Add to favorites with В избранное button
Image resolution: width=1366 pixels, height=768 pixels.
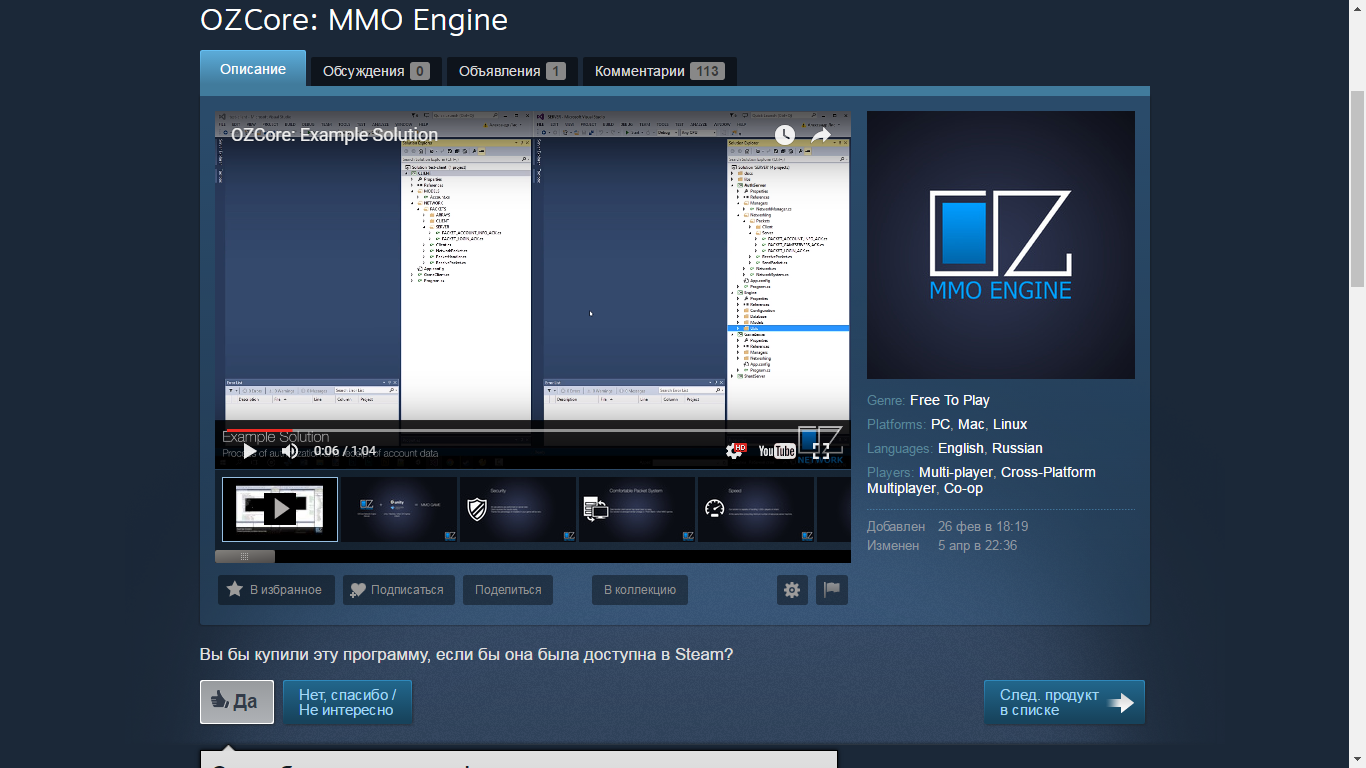[x=276, y=590]
